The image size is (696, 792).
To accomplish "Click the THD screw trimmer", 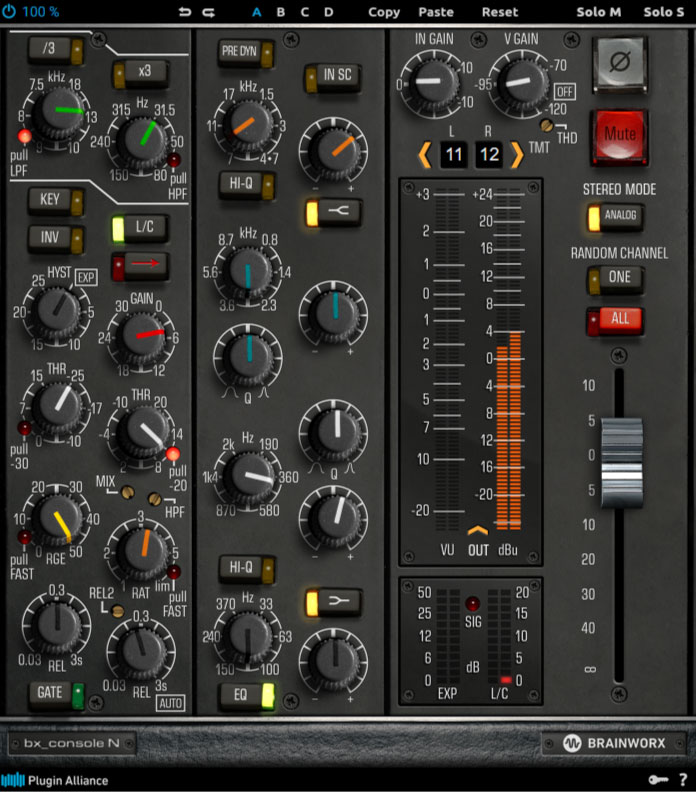I will [x=546, y=125].
